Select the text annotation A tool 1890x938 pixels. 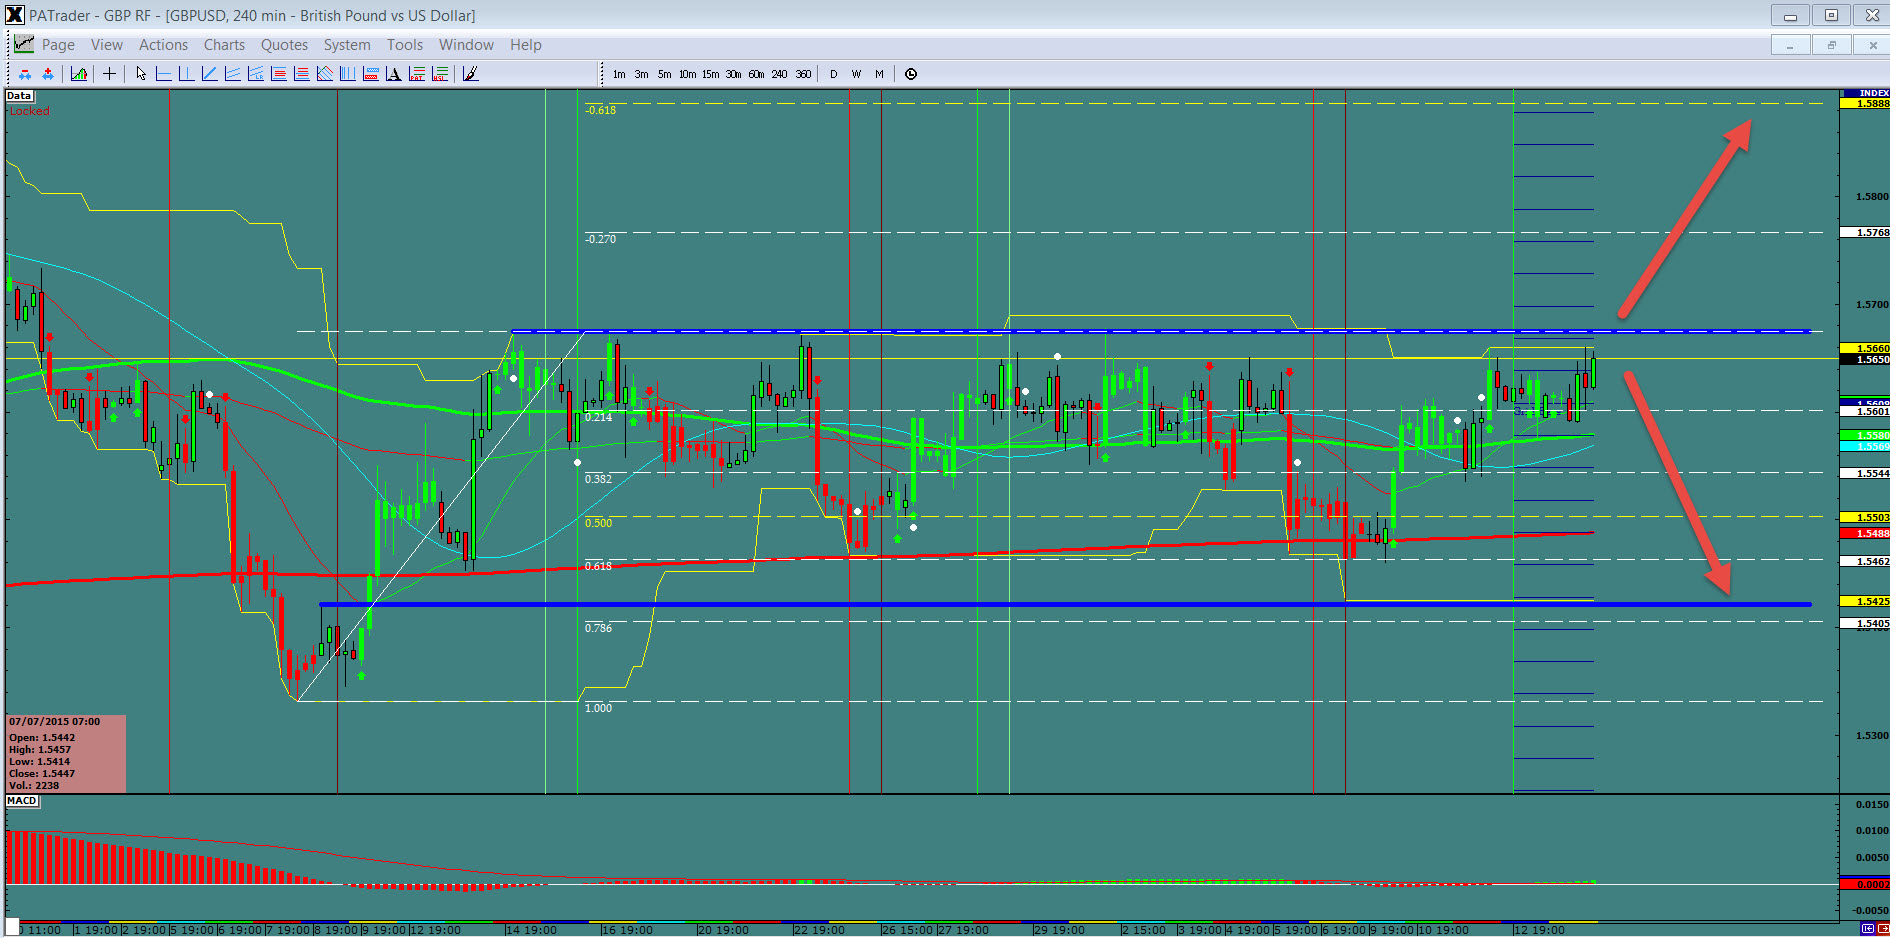coord(393,74)
